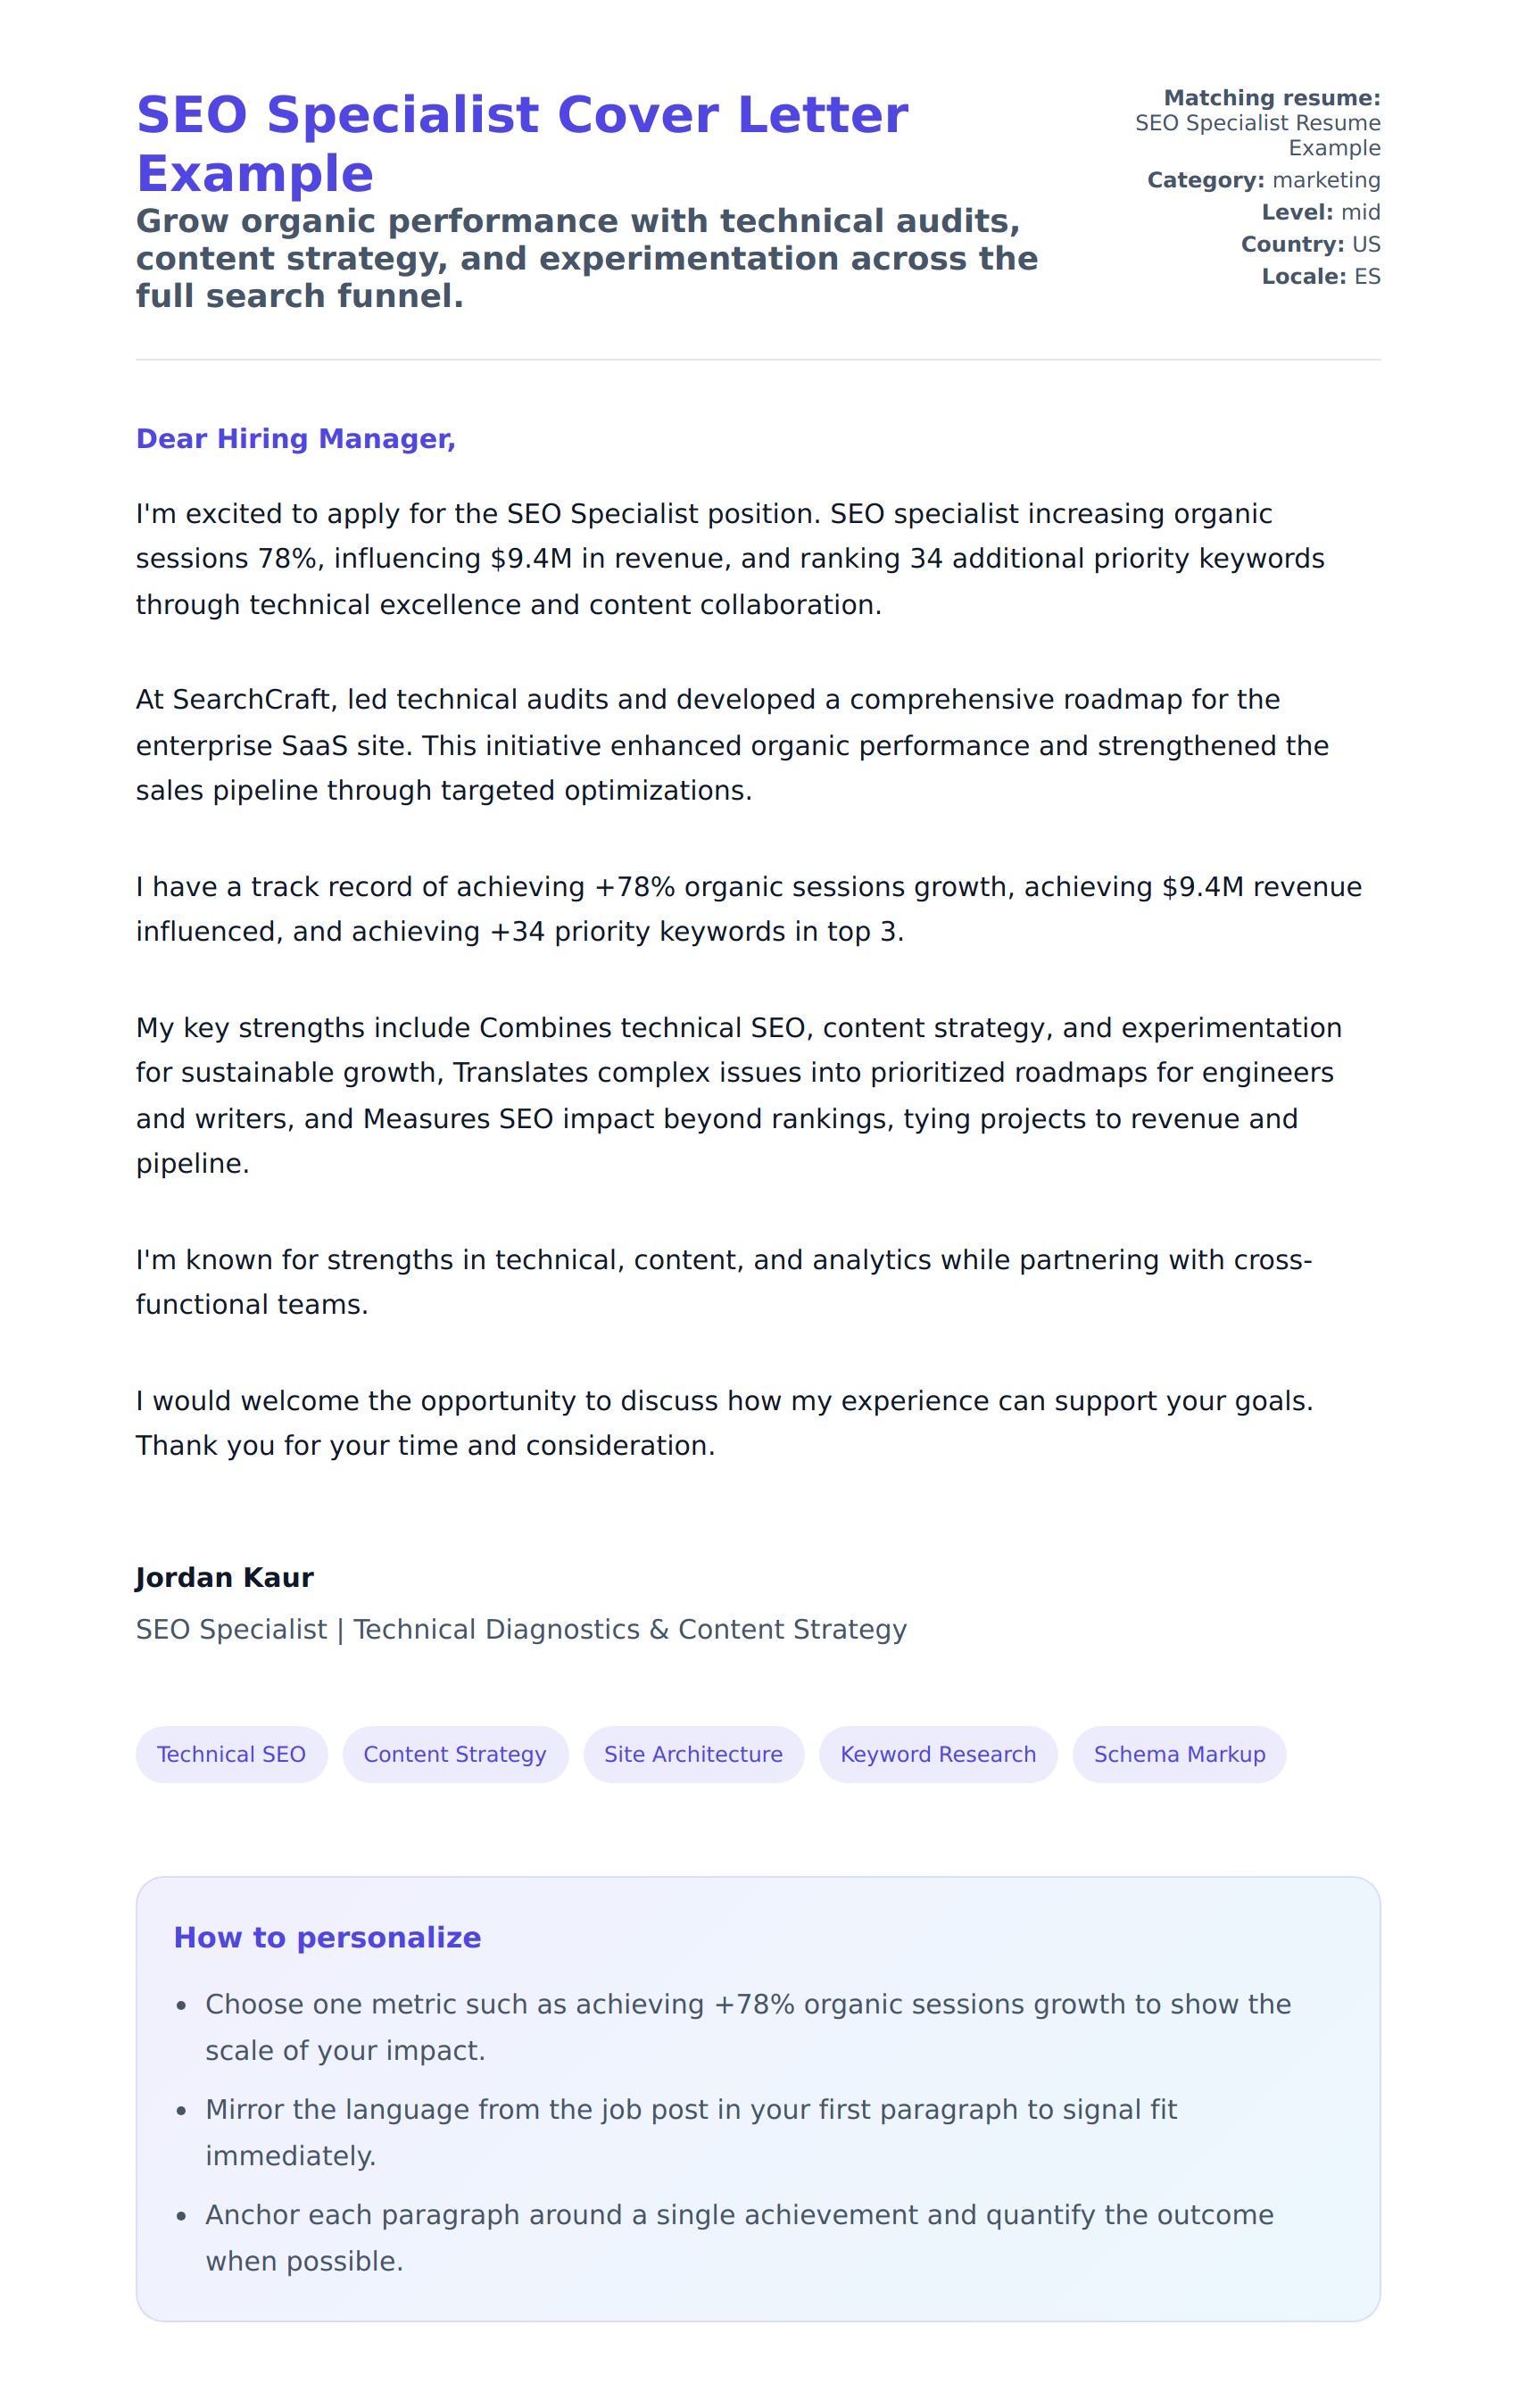Screen dimensions: 1517x2408
Task: Click the Country US metadata entry
Action: [x=1310, y=244]
